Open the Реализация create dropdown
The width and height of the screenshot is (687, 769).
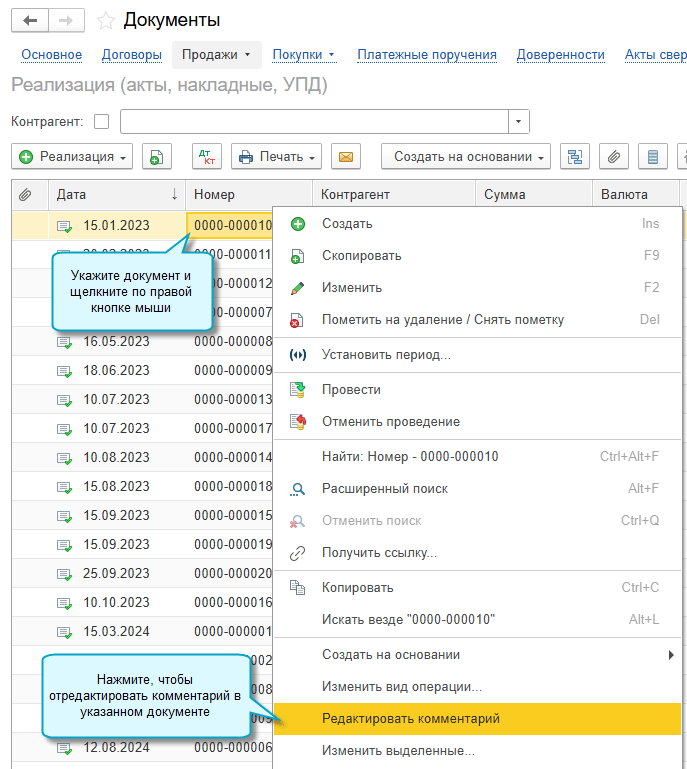click(74, 157)
